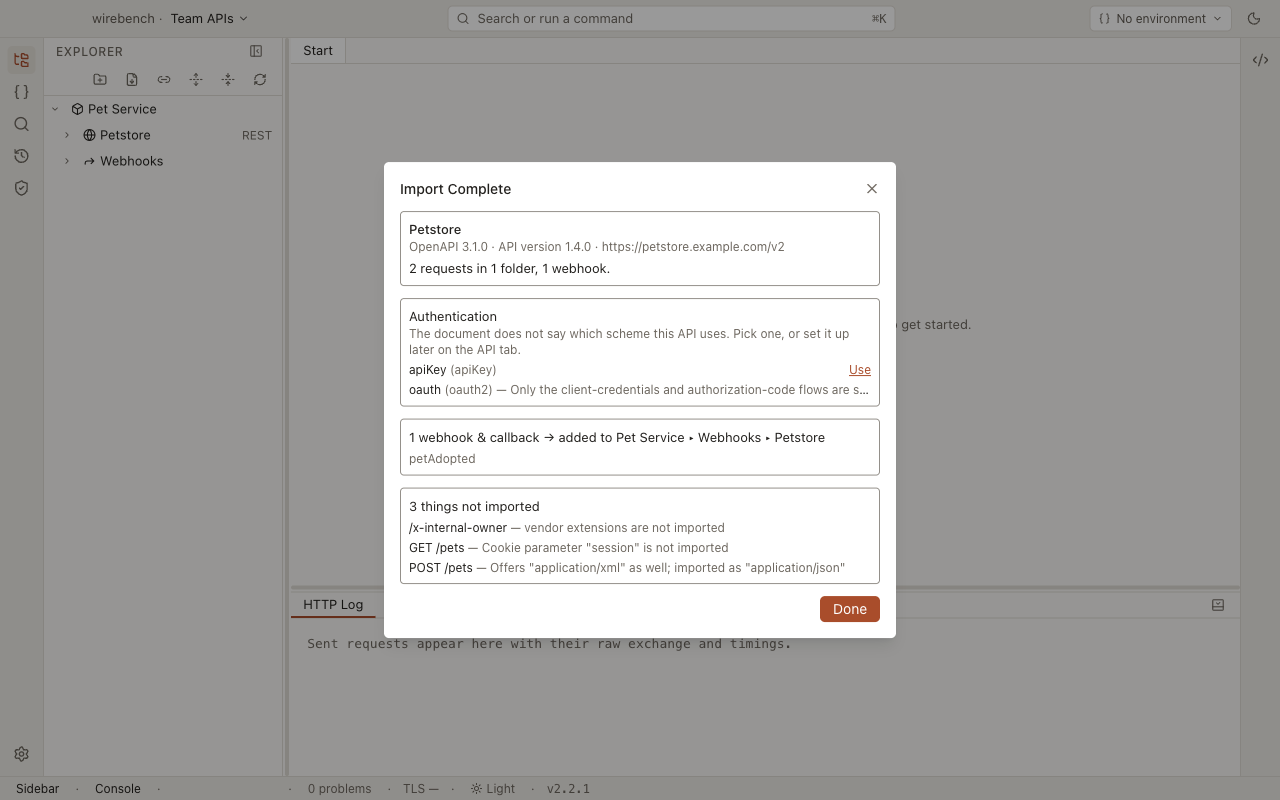Click the /x-internal-owner not-imported row
Image resolution: width=1280 pixels, height=800 pixels.
[640, 528]
